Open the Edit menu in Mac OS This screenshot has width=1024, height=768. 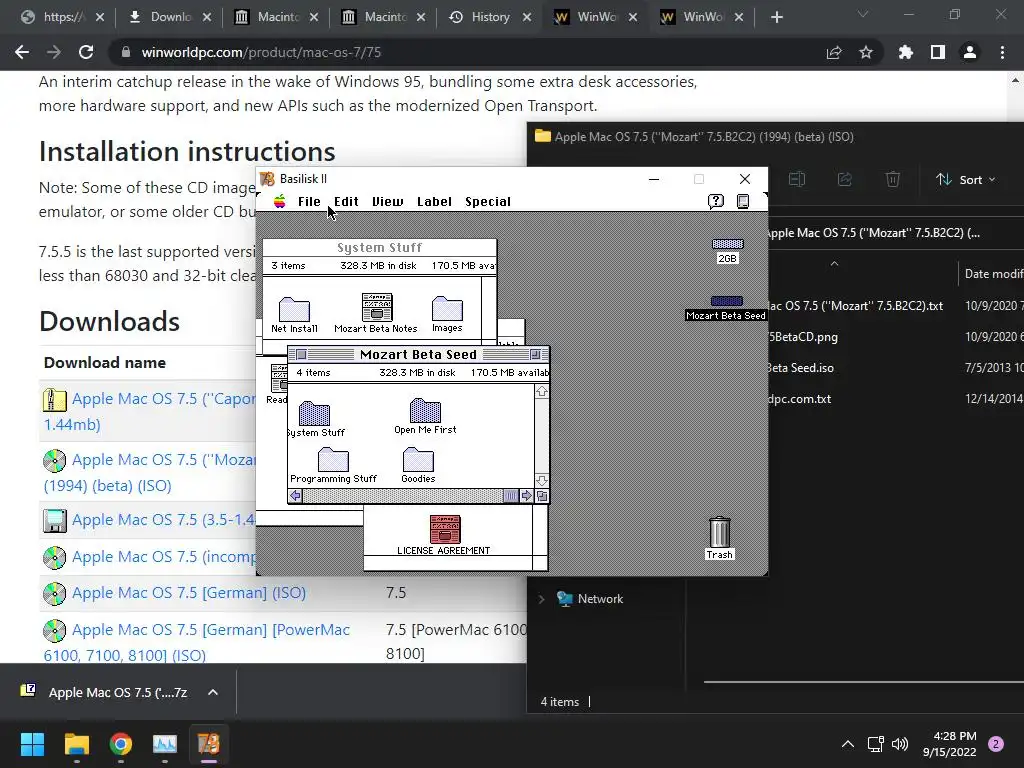click(x=346, y=202)
